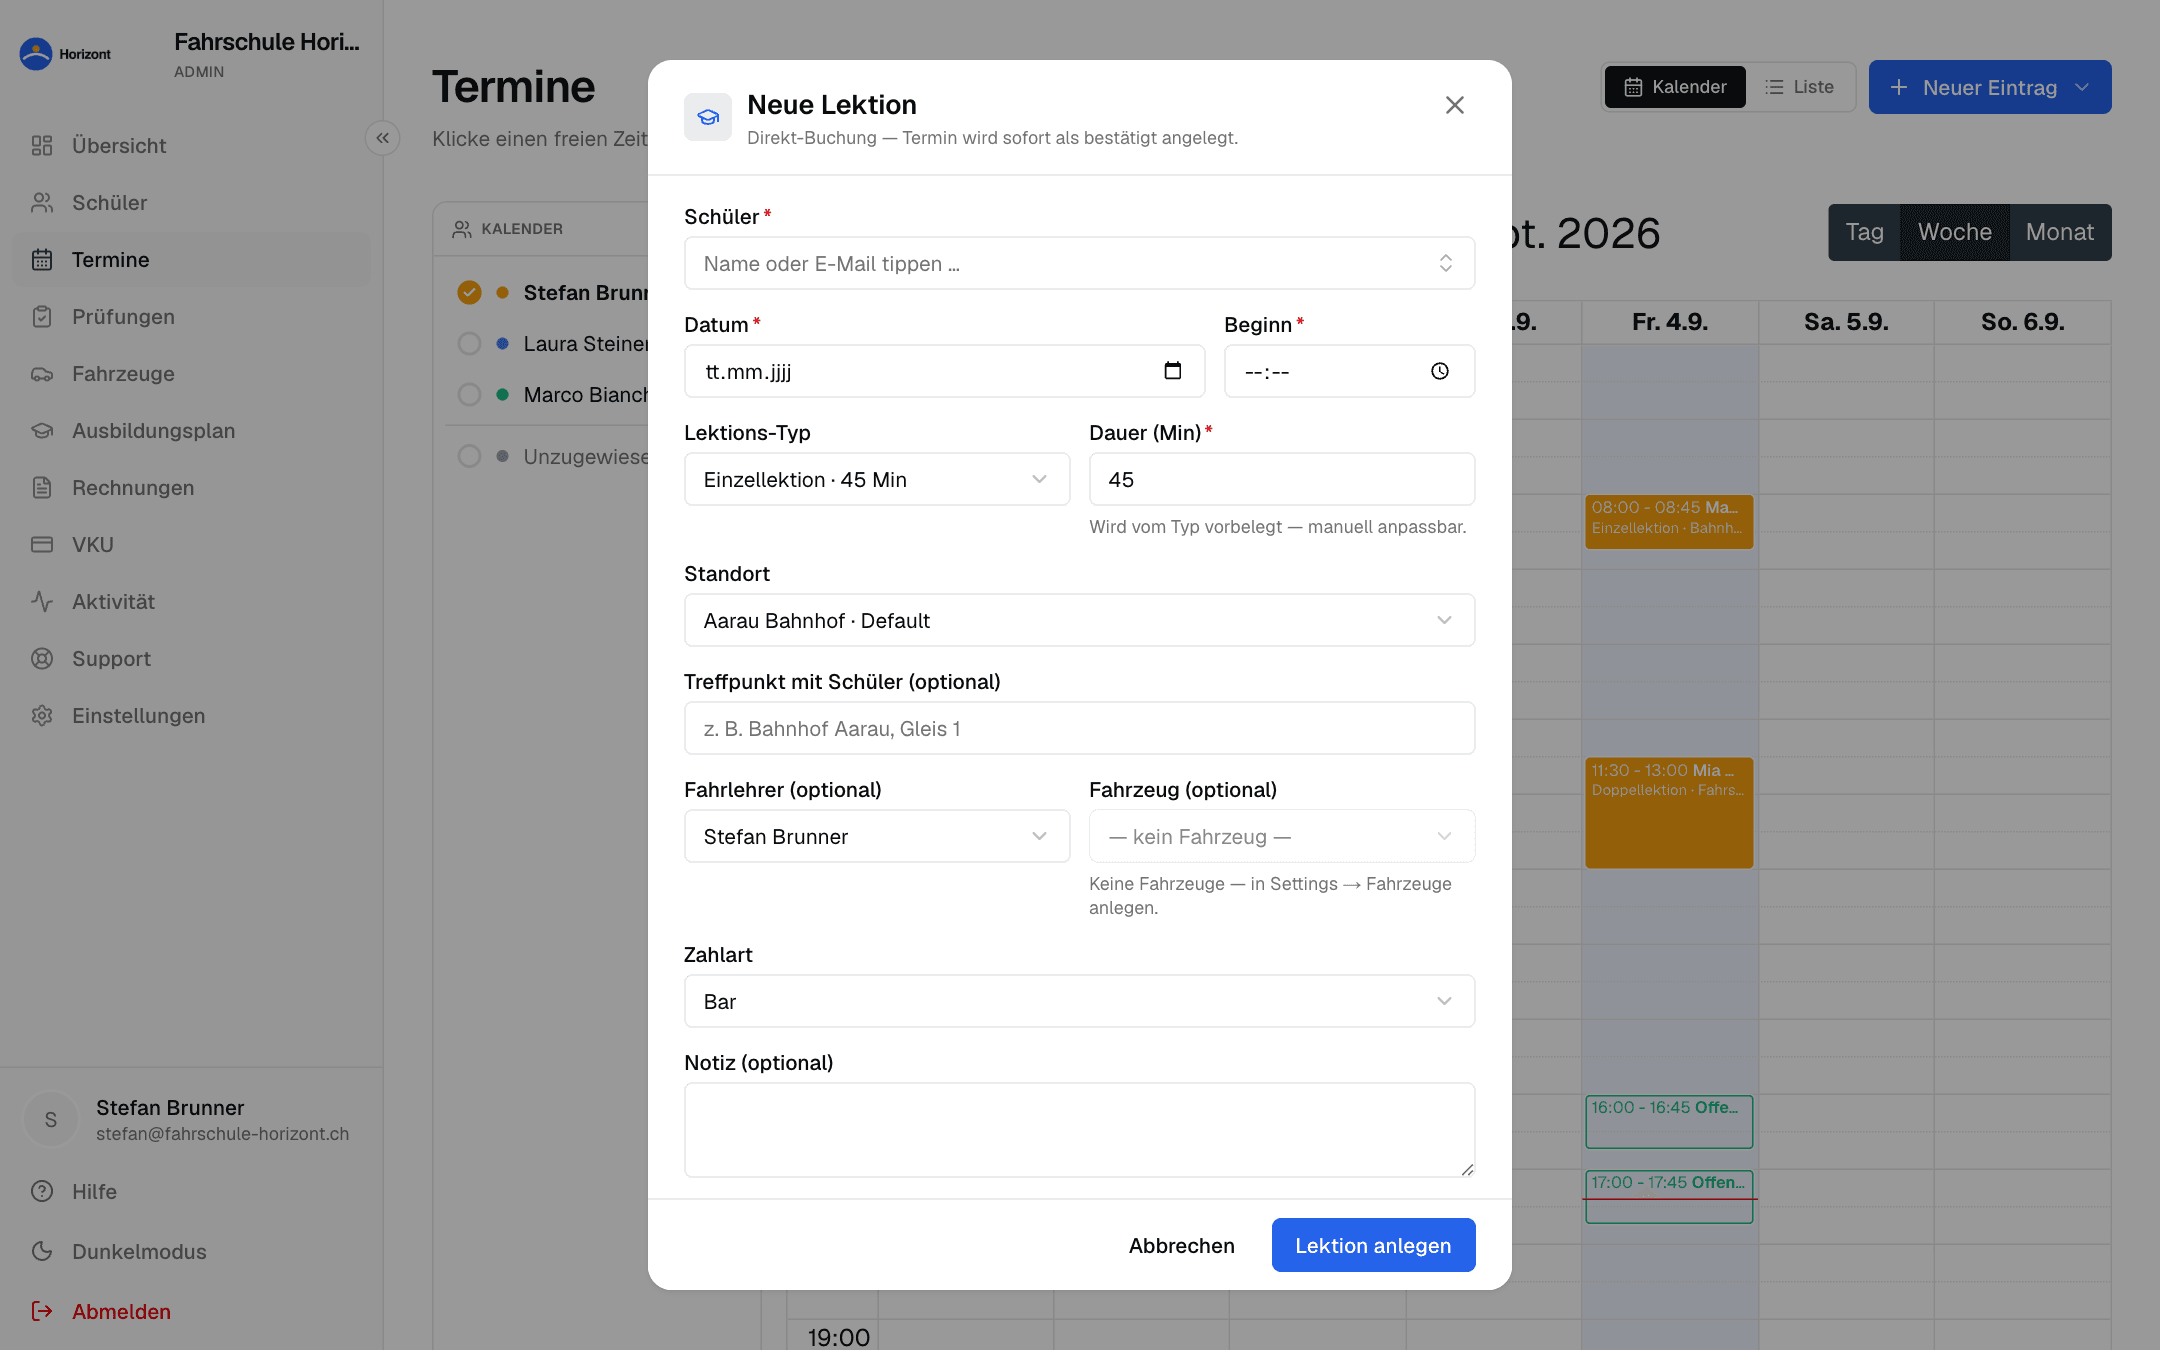Enable the Laura Steiner calendar checkbox
This screenshot has width=2160, height=1350.
(469, 343)
